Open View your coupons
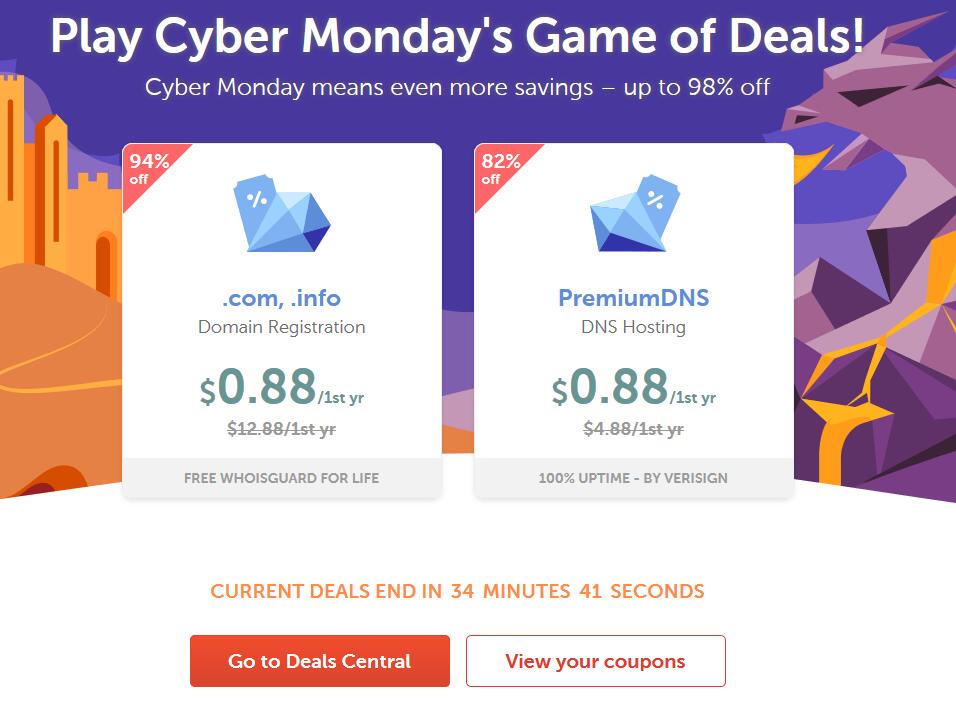 pyautogui.click(x=596, y=661)
